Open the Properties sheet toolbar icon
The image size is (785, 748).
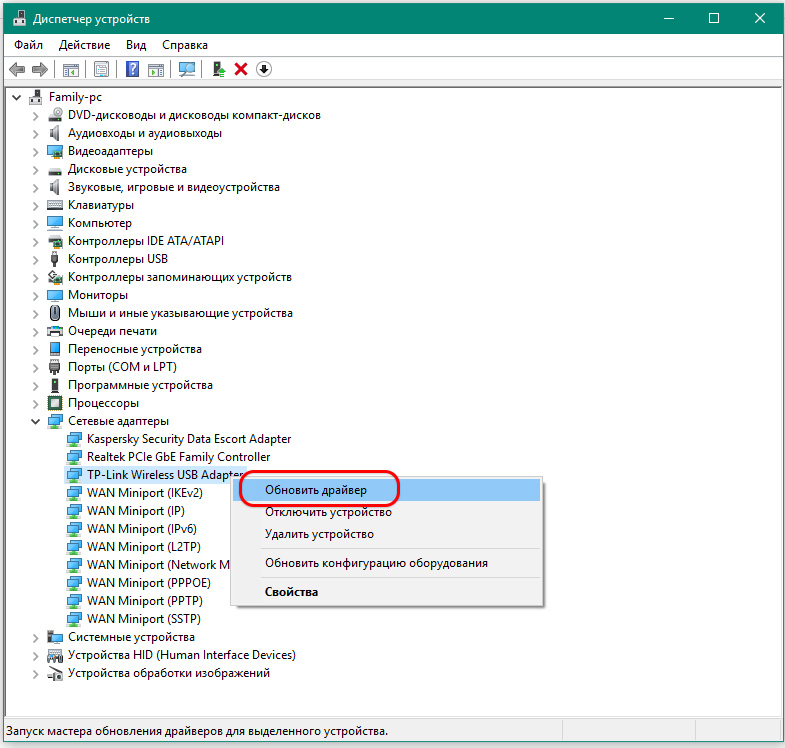101,69
